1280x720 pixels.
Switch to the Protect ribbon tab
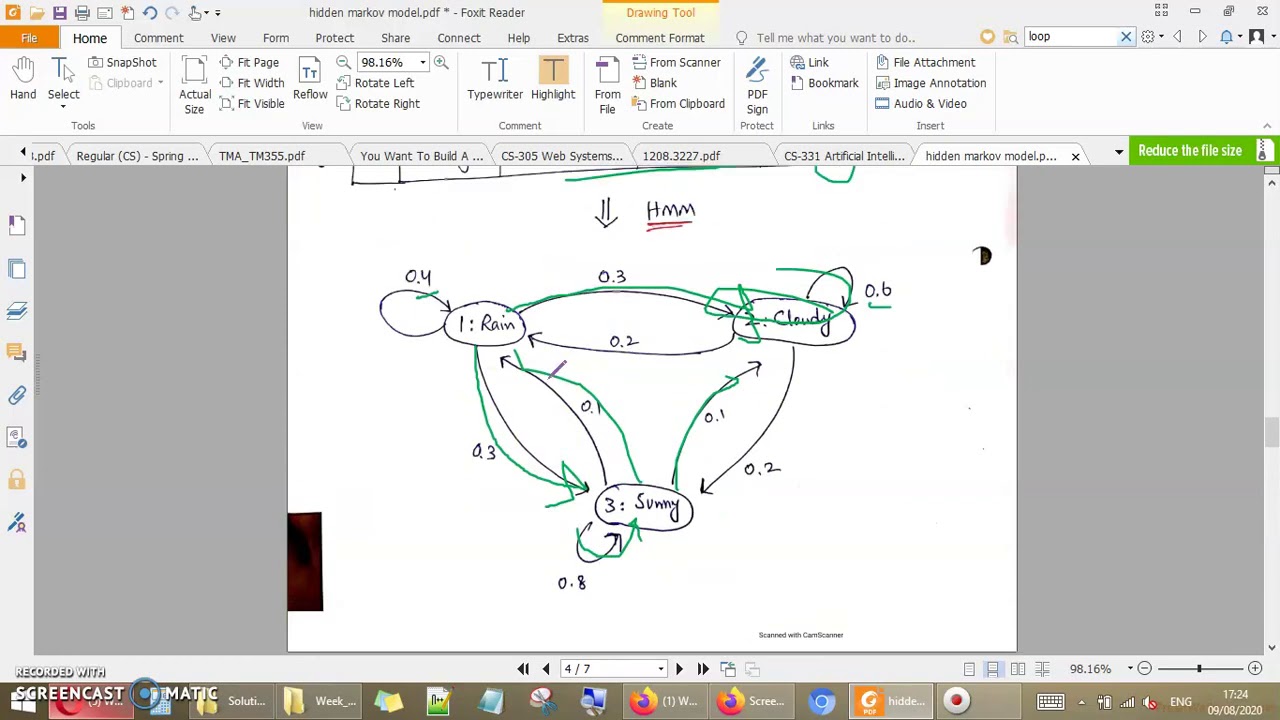(x=335, y=38)
